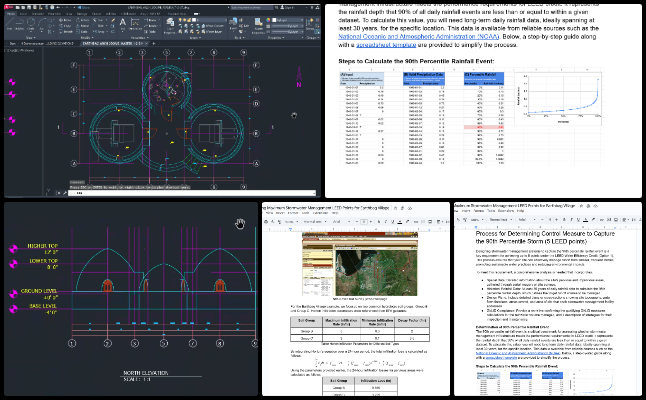Select the Arc drawing tool

(42, 23)
